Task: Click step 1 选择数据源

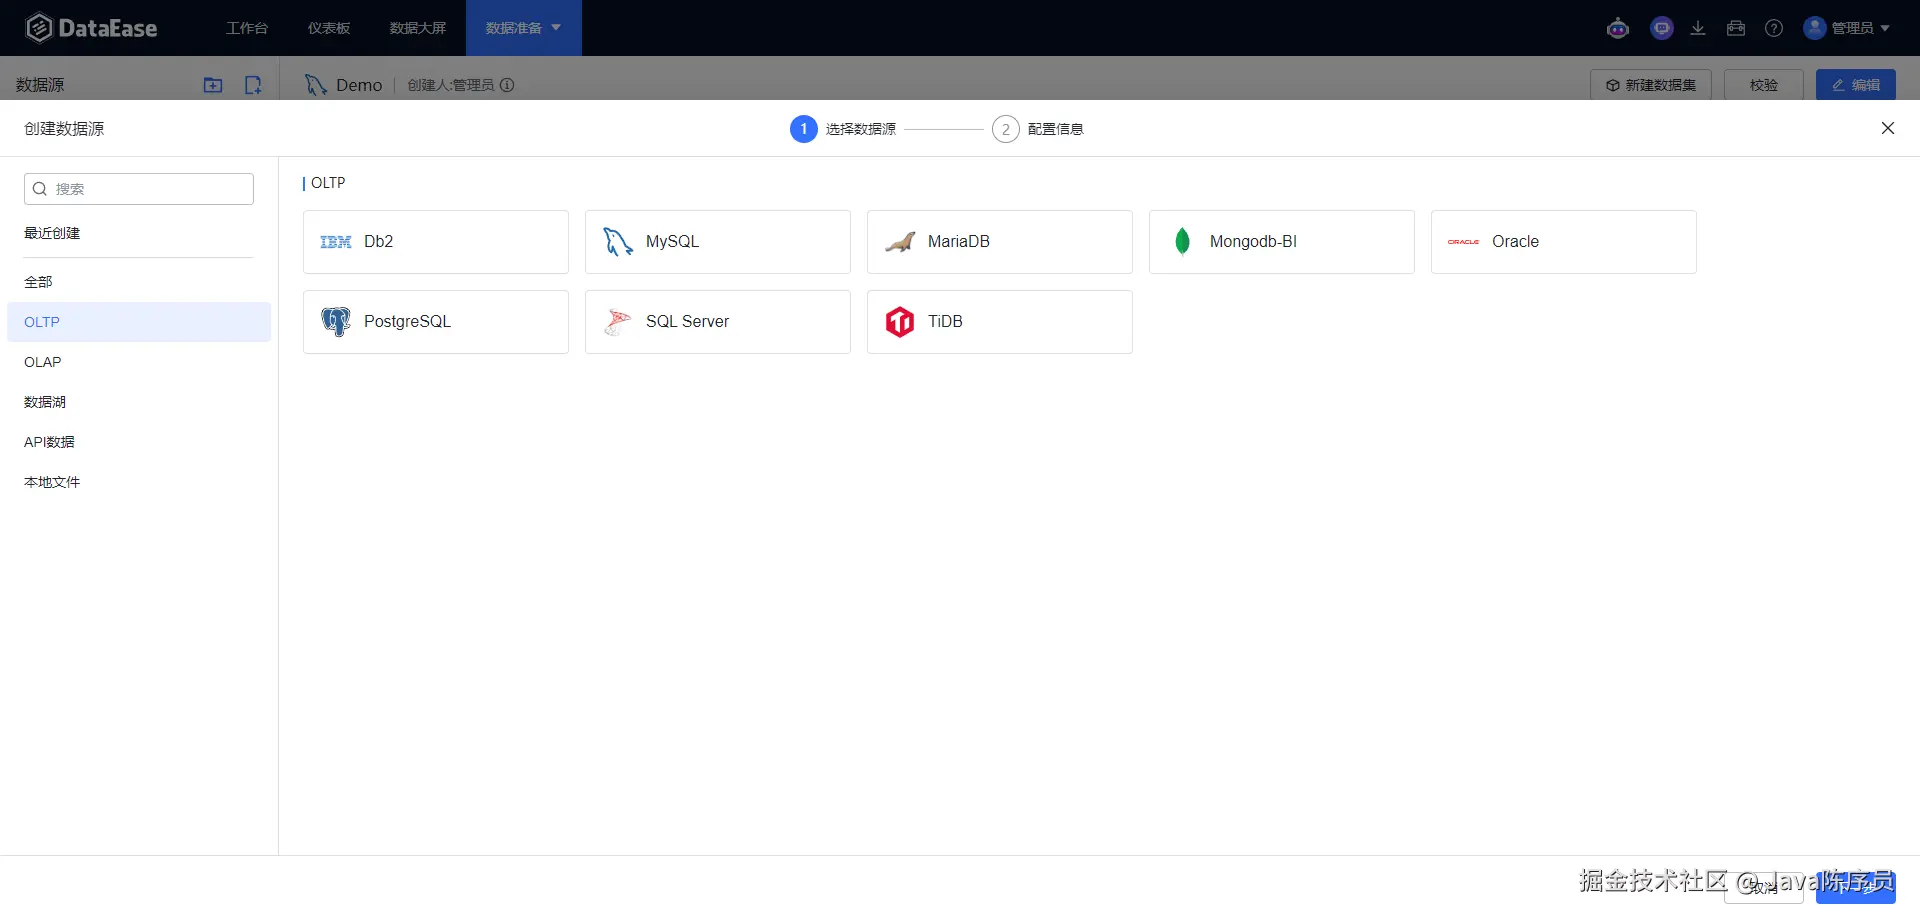Action: pyautogui.click(x=843, y=129)
